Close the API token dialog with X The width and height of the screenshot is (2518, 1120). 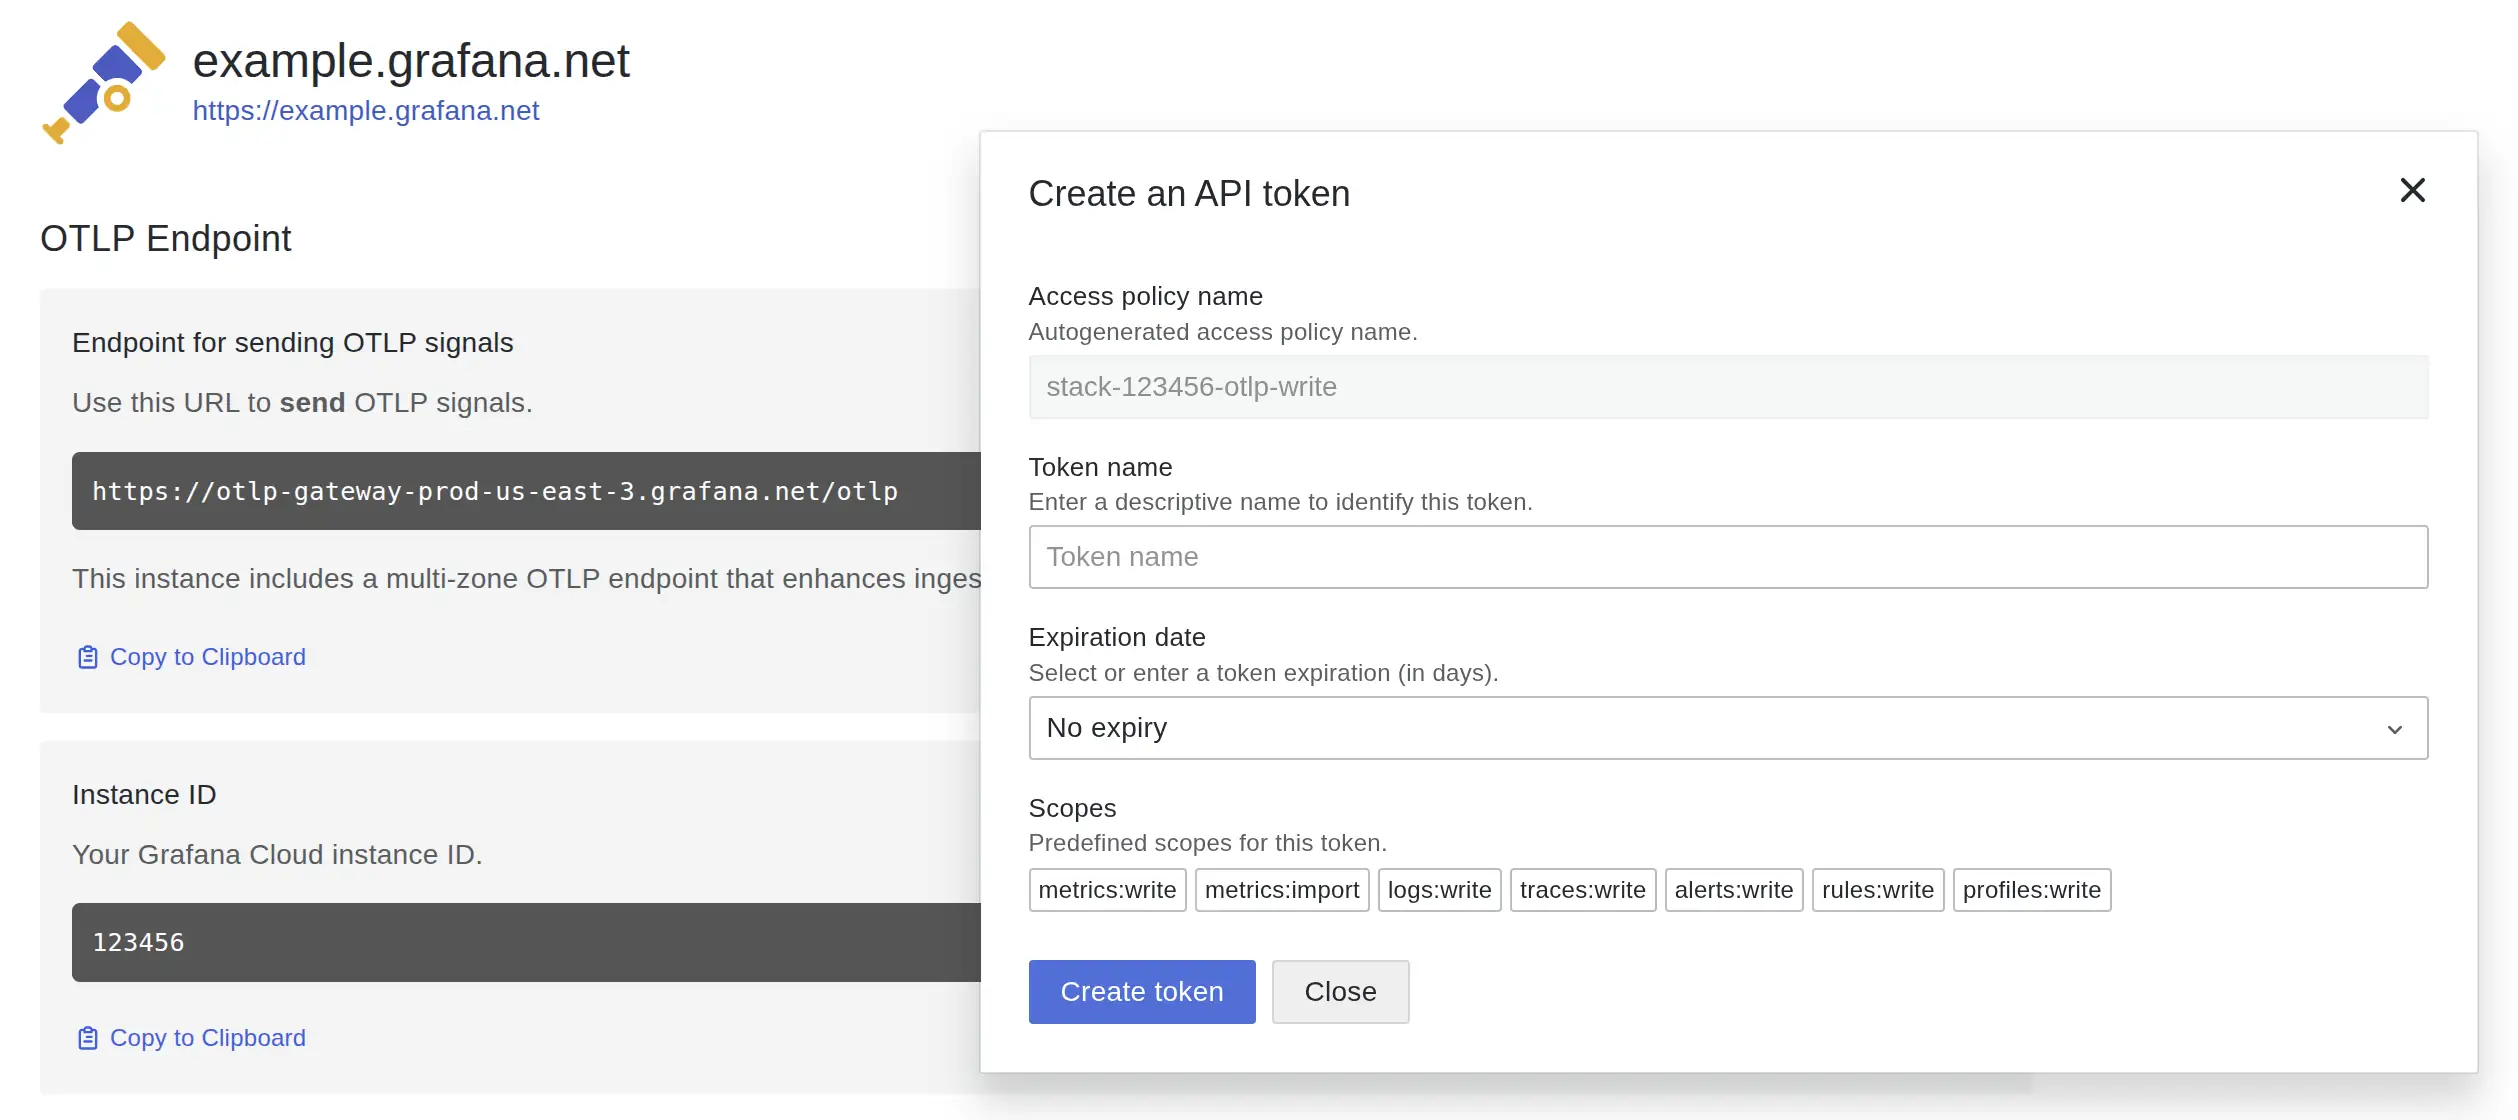point(2411,190)
